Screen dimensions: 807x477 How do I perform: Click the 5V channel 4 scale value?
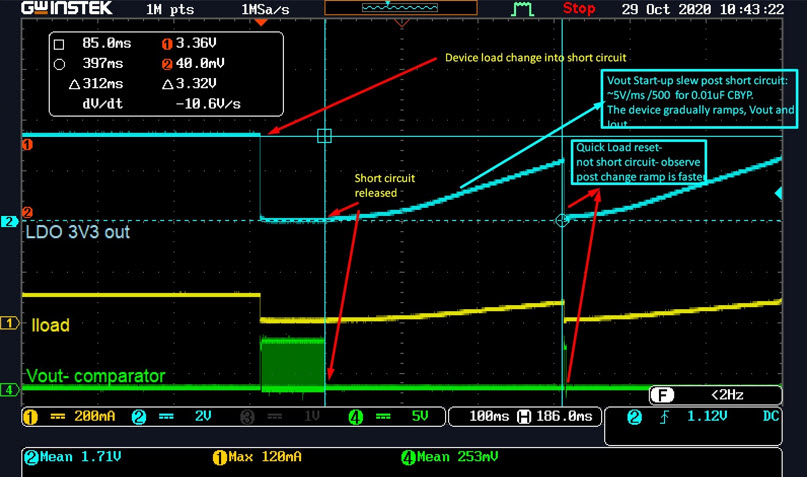click(x=420, y=416)
